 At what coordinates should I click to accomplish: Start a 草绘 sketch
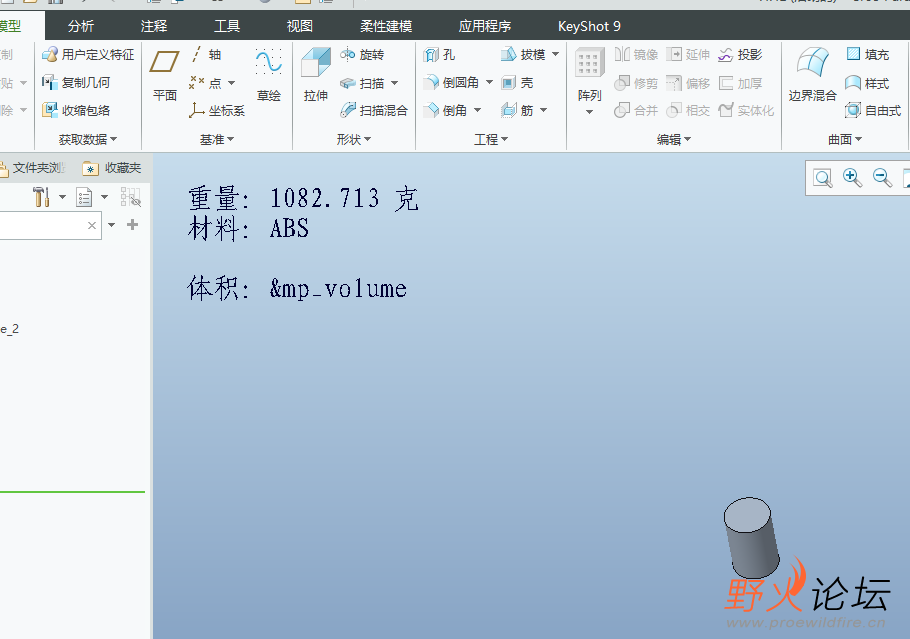269,75
